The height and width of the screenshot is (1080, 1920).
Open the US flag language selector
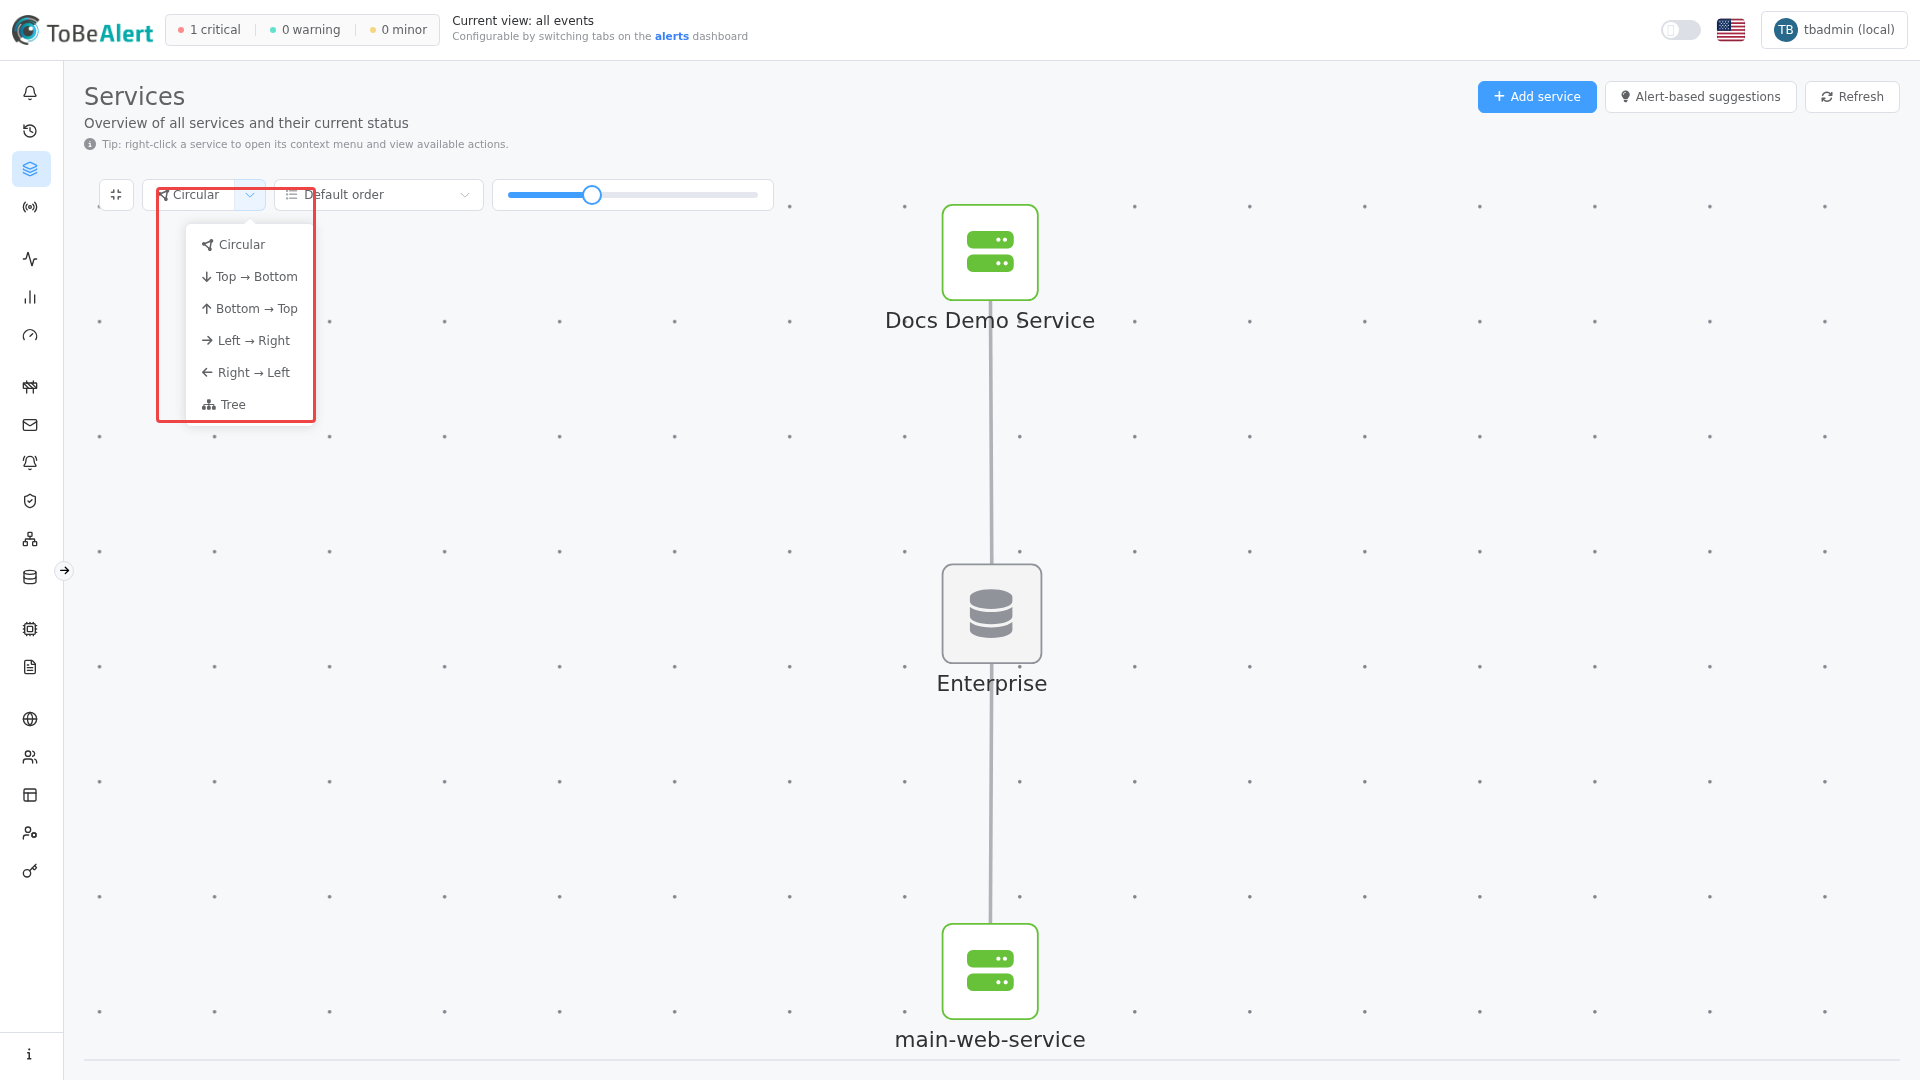[x=1731, y=30]
